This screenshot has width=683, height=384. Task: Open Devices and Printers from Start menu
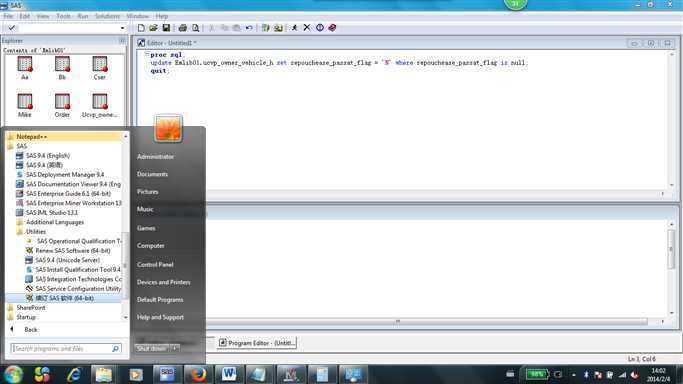[163, 282]
